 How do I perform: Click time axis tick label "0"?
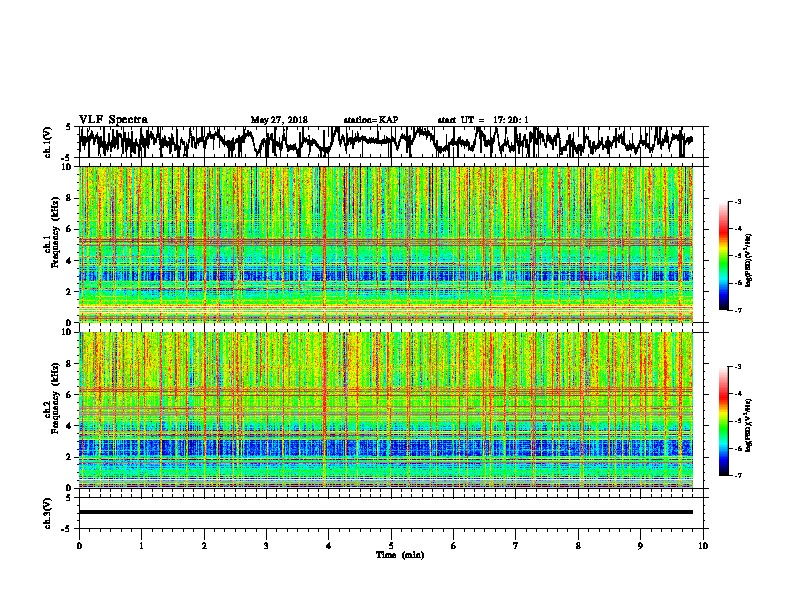tap(79, 546)
